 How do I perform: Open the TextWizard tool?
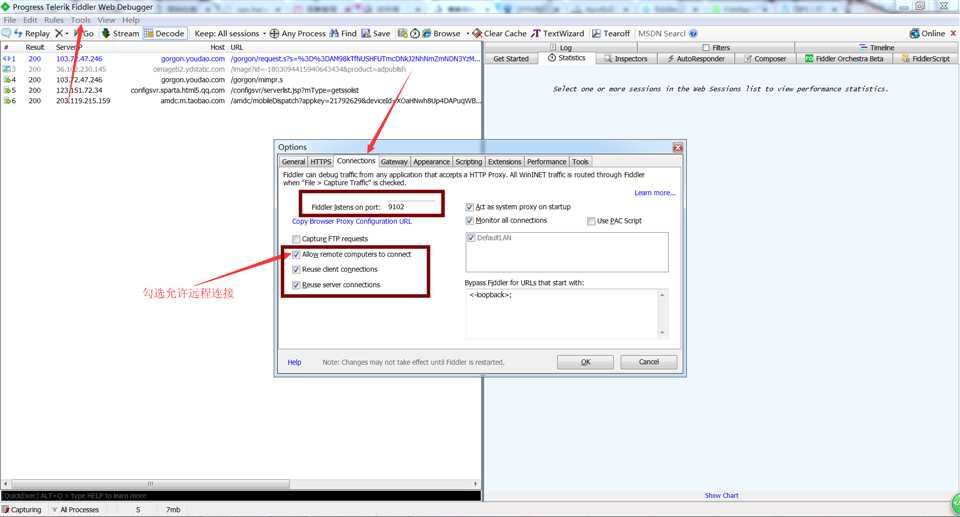tap(558, 33)
